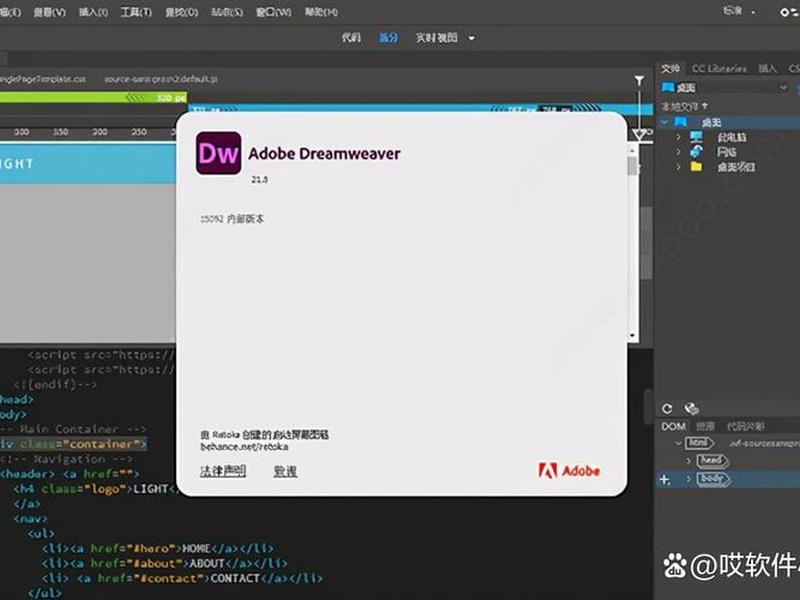Image resolution: width=800 pixels, height=600 pixels.
Task: Click the blue media query bar
Action: click(x=418, y=109)
